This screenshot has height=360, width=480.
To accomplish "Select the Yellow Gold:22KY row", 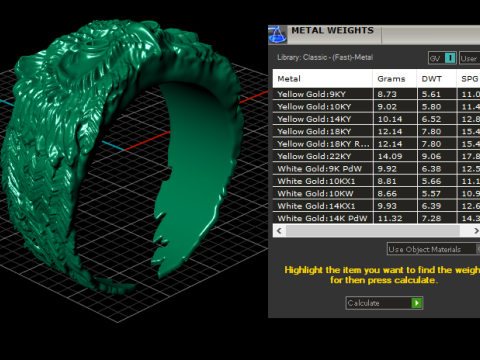I will coord(376,156).
